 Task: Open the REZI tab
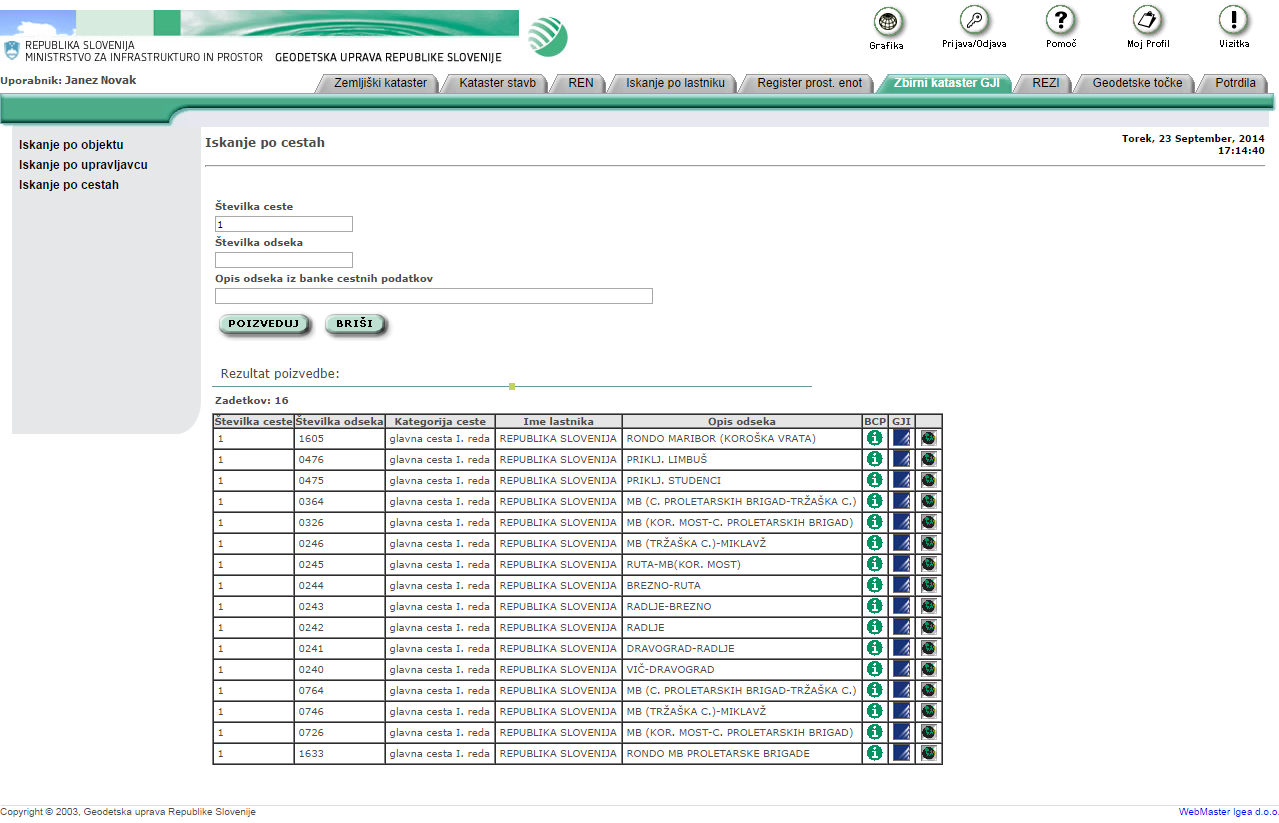click(x=1045, y=83)
